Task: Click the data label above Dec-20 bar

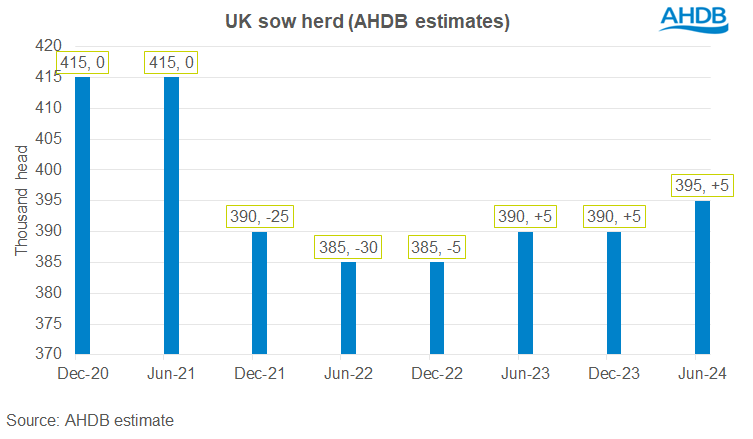Action: [x=81, y=61]
